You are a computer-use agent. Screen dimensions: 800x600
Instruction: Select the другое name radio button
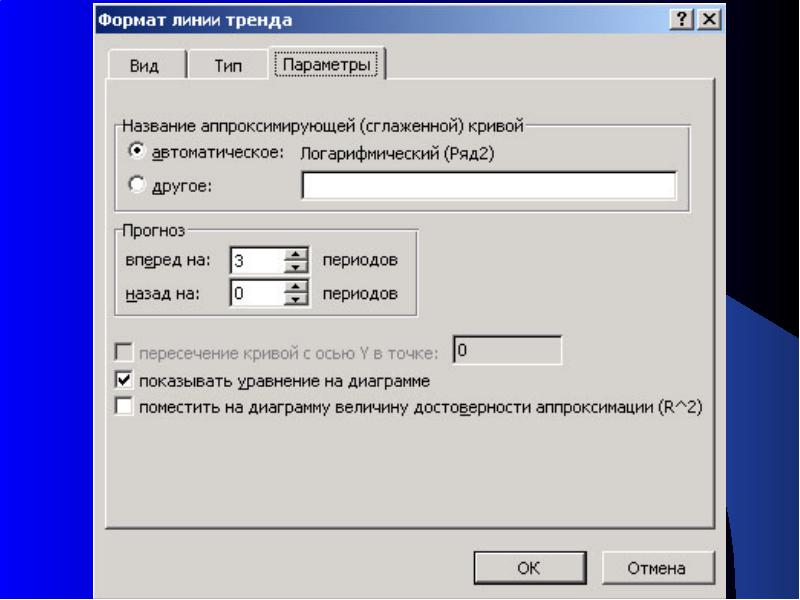point(136,184)
